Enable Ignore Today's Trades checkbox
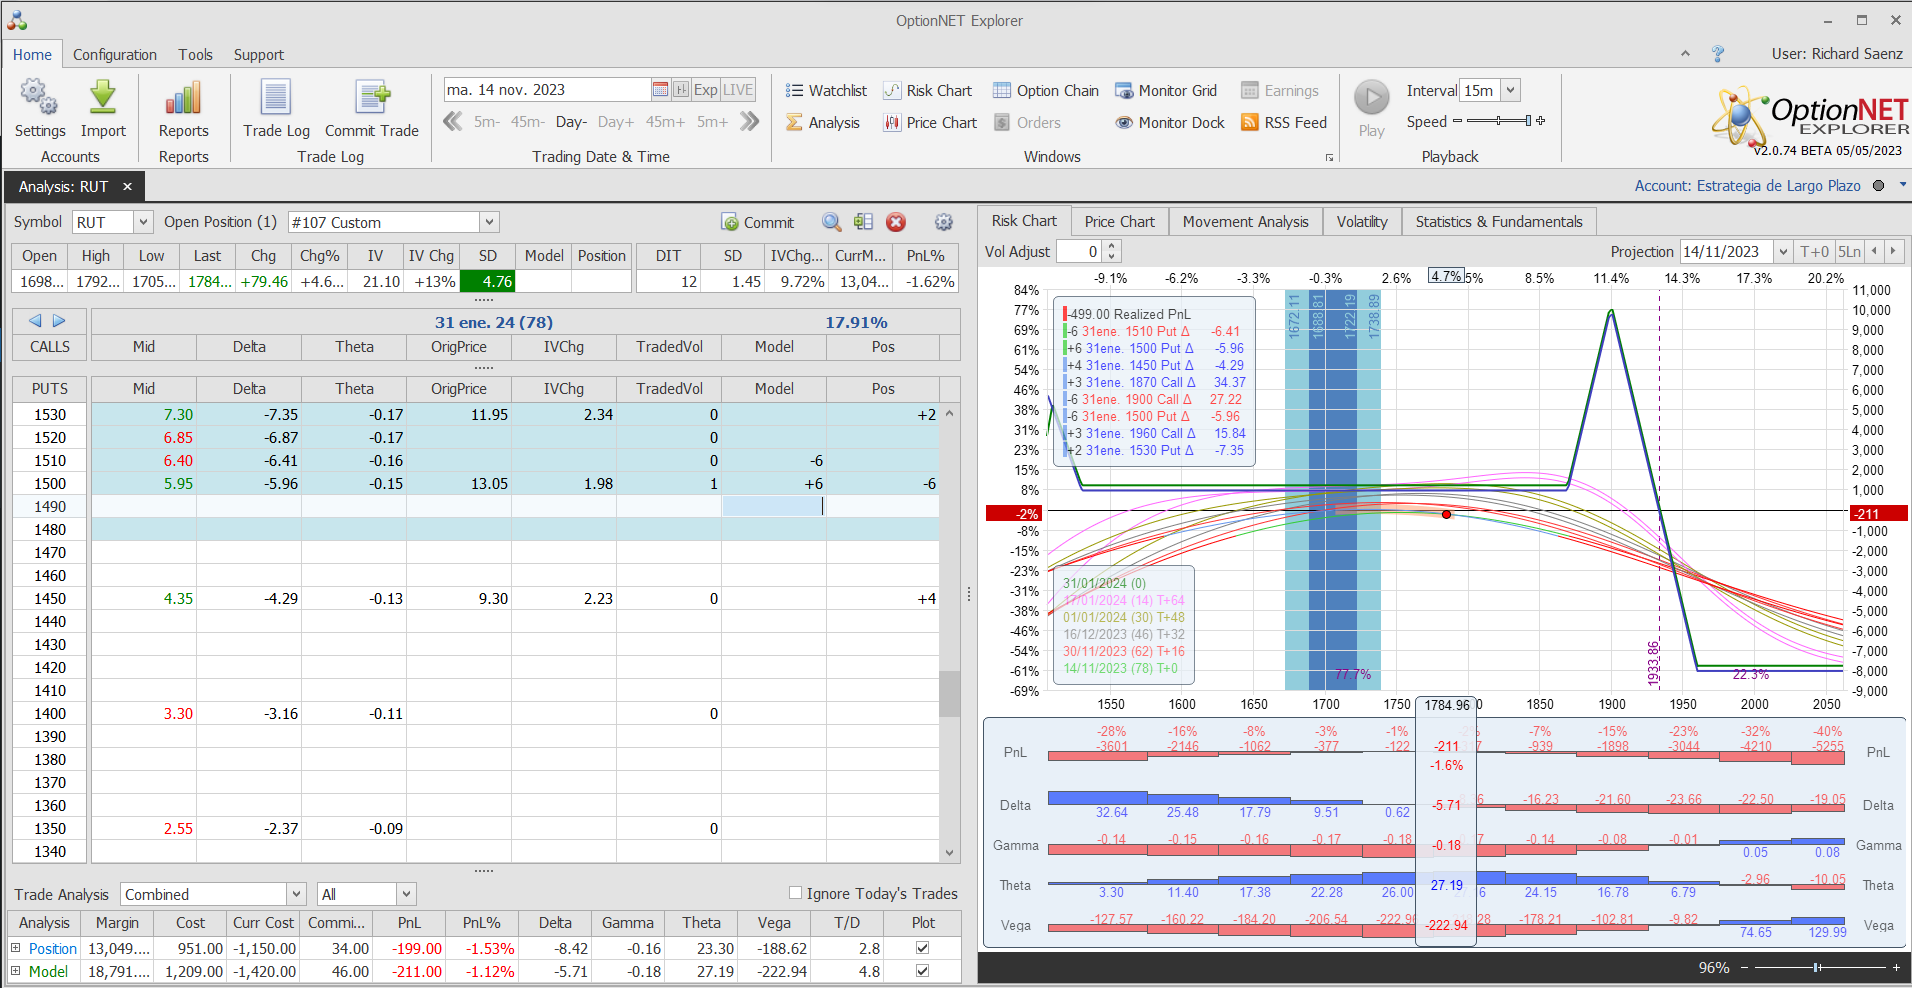Viewport: 1912px width, 988px height. pos(796,893)
